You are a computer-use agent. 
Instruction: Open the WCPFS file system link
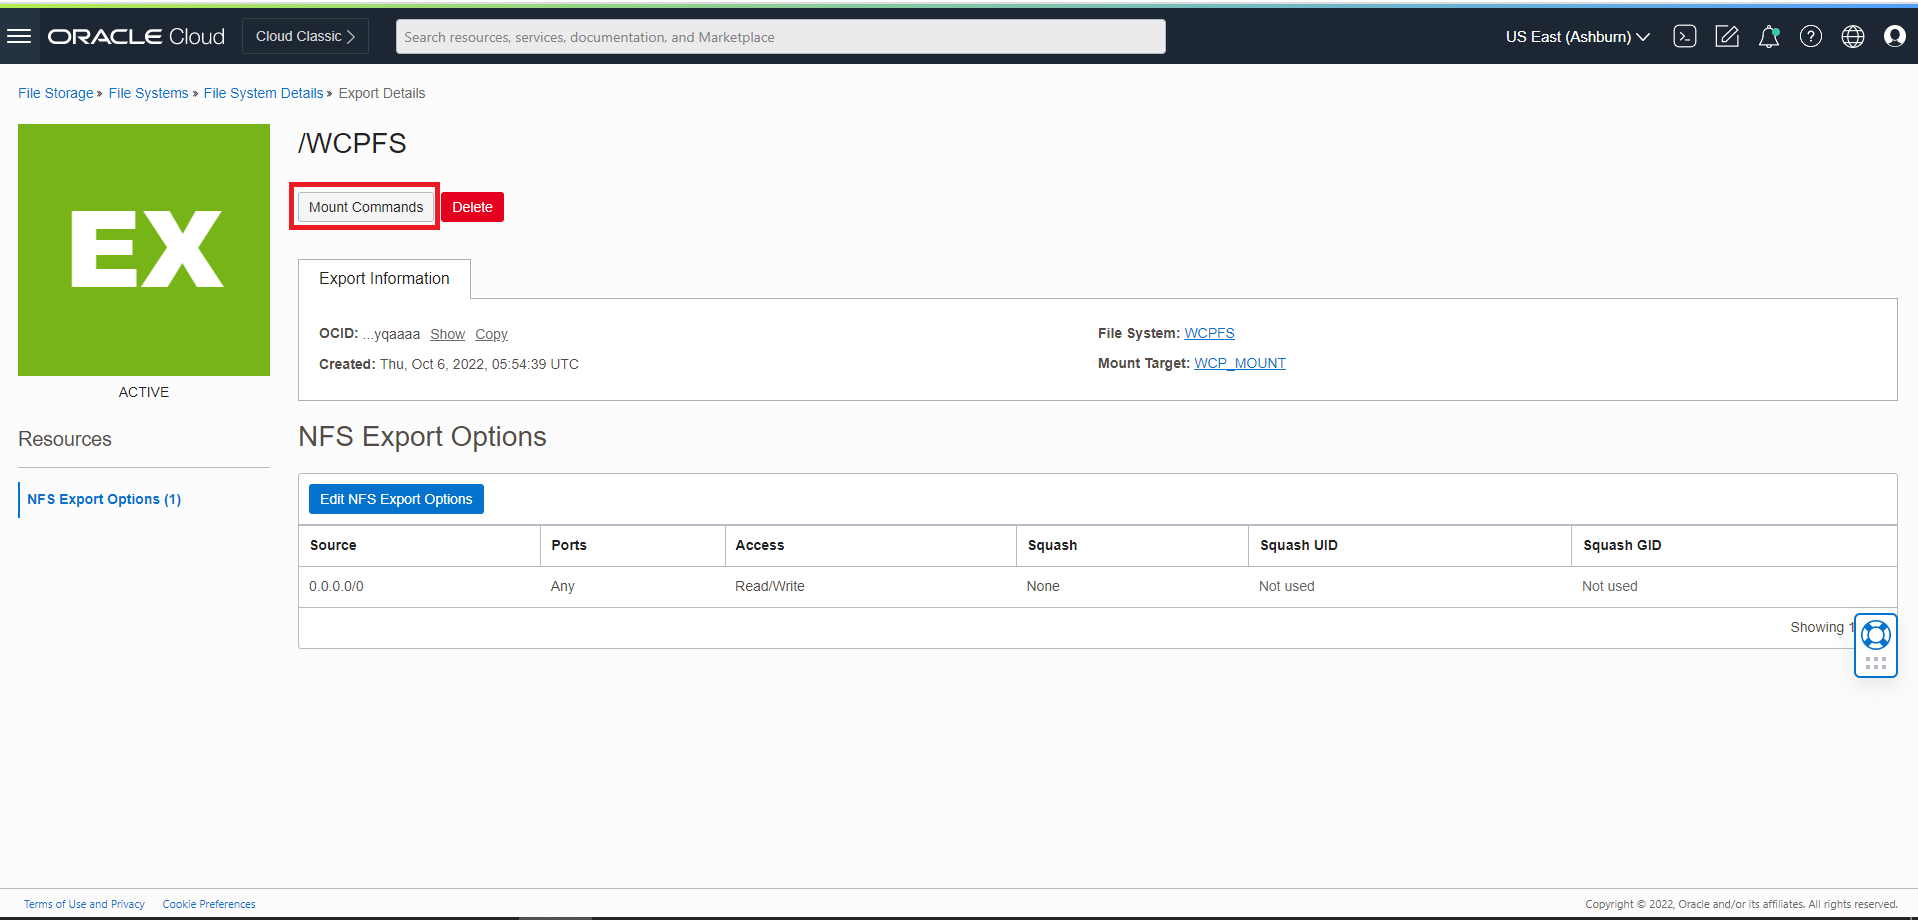coord(1209,333)
